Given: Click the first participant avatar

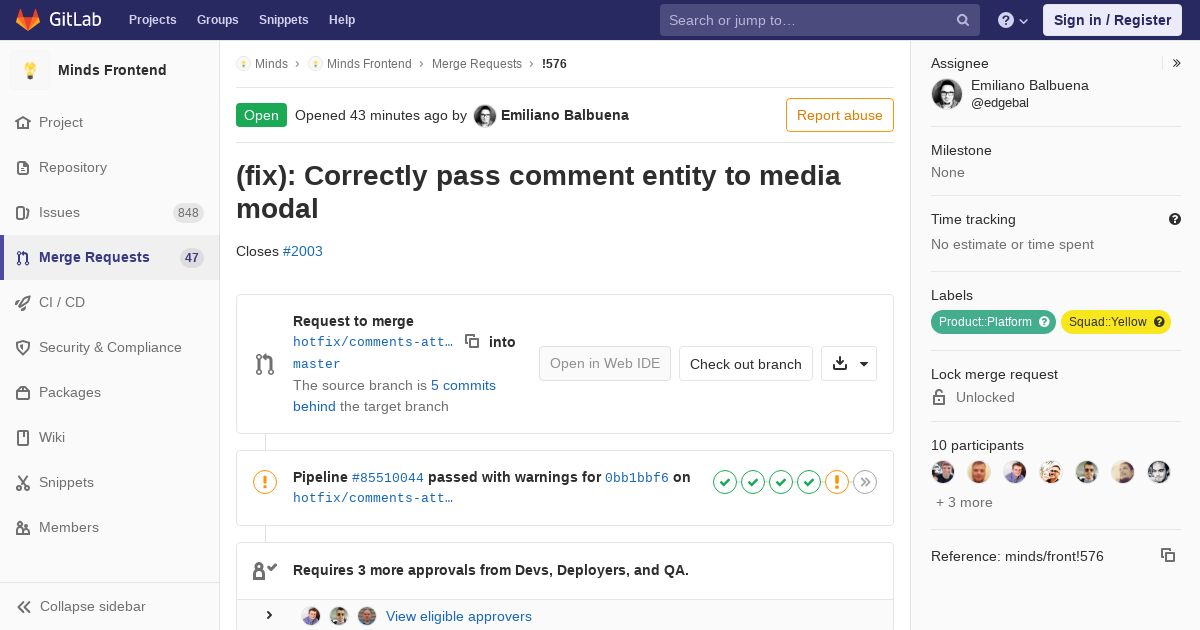Looking at the screenshot, I should (x=943, y=472).
